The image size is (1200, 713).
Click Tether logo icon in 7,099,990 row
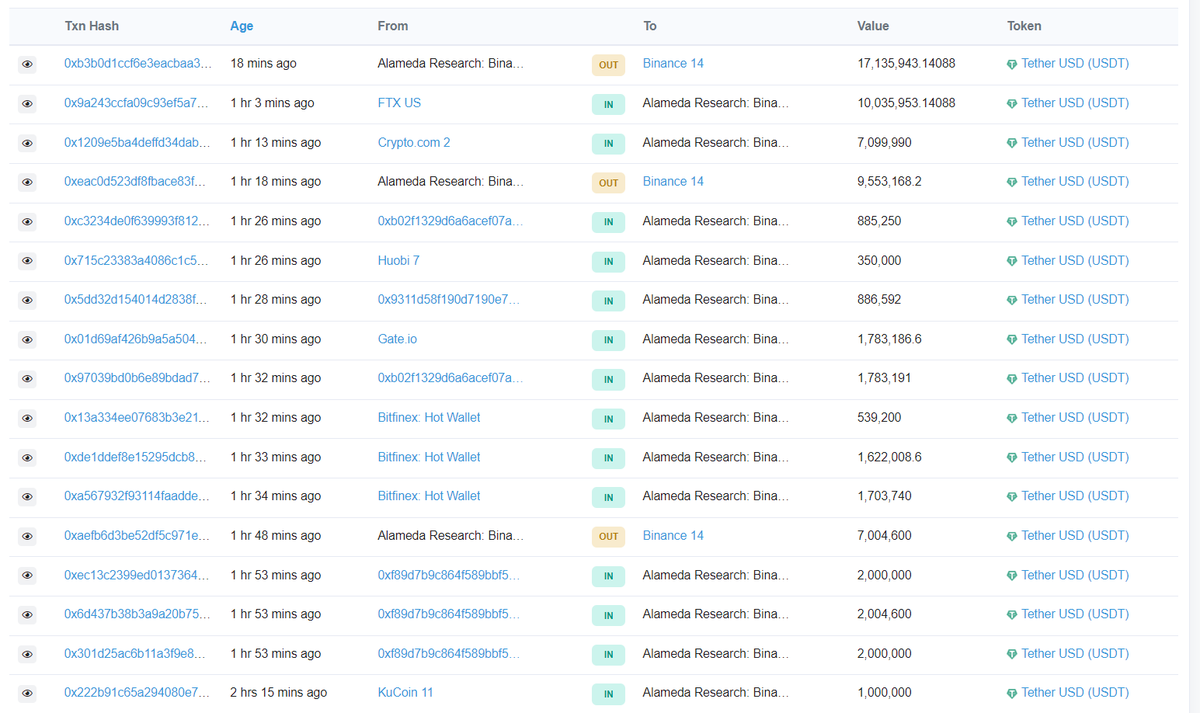pyautogui.click(x=1012, y=143)
